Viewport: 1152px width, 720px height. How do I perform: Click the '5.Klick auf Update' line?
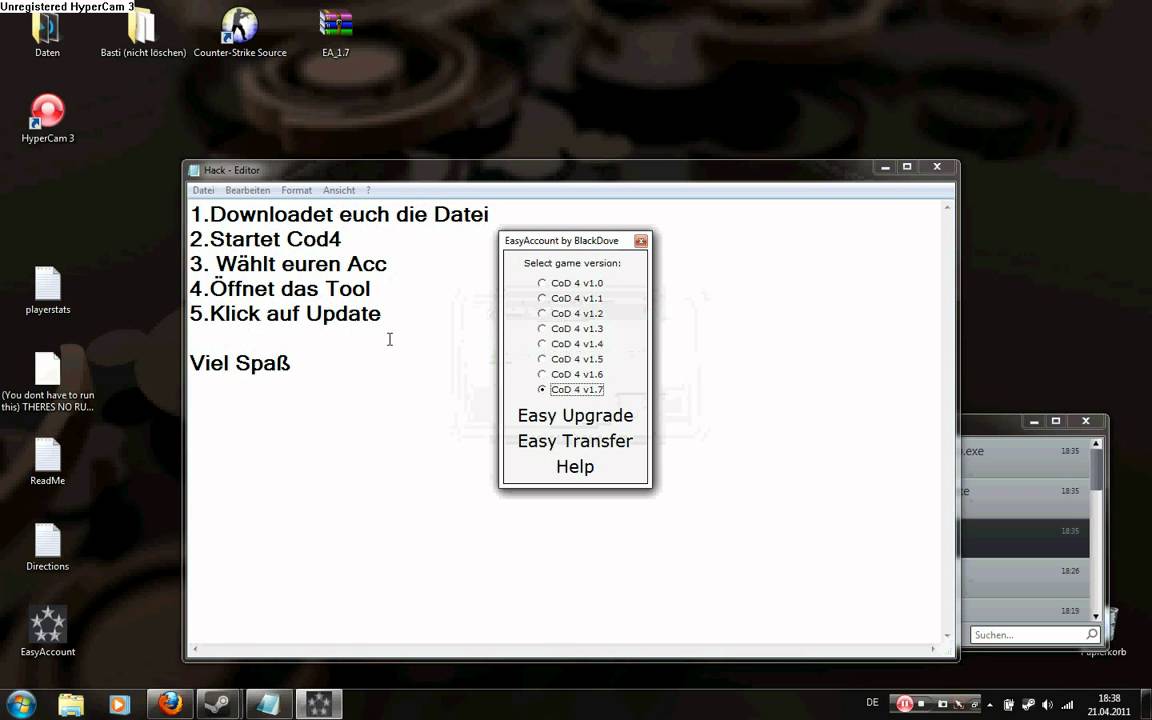[x=286, y=314]
